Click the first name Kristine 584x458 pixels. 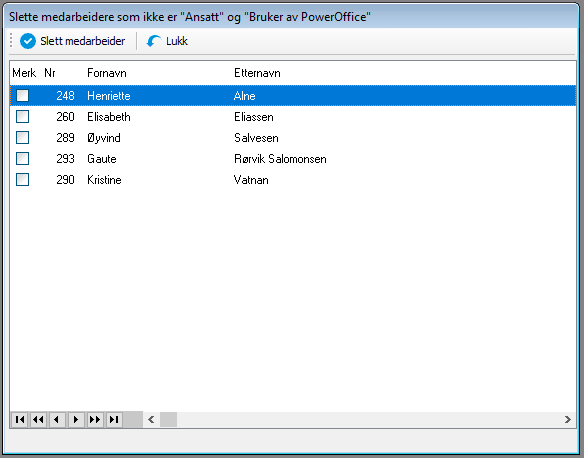click(x=104, y=180)
